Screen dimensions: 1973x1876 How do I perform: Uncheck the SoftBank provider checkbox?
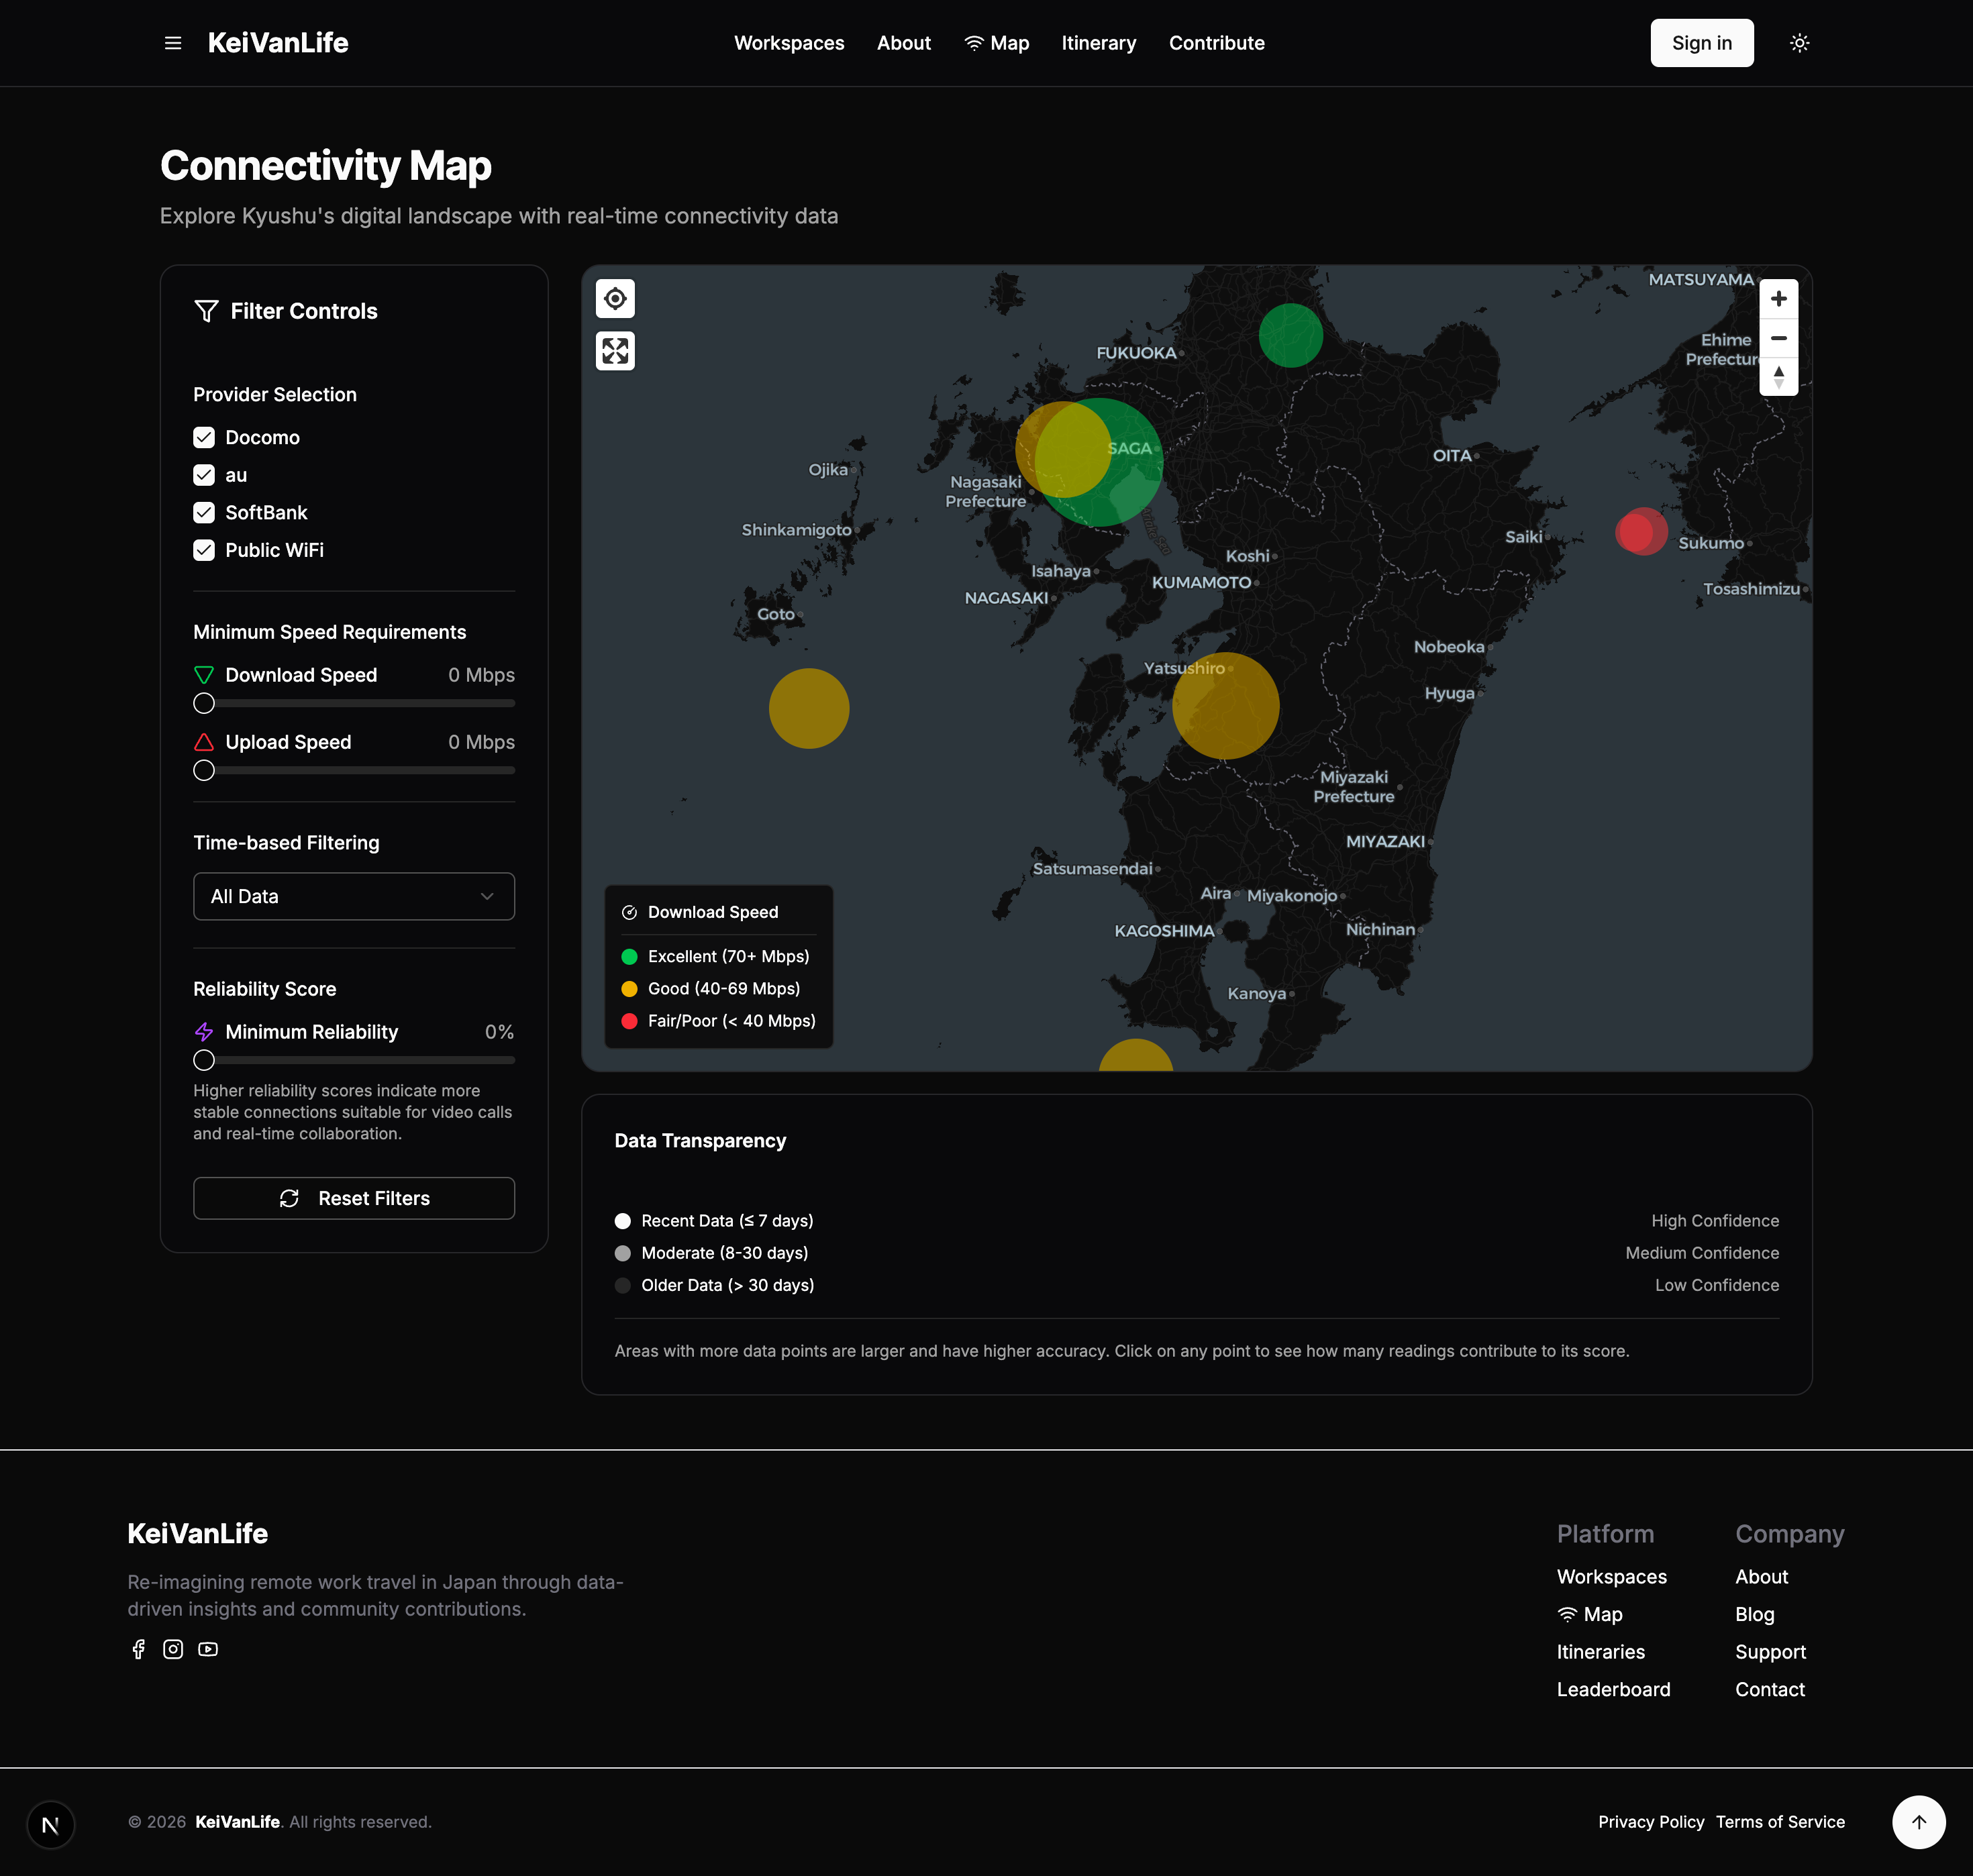coord(204,513)
